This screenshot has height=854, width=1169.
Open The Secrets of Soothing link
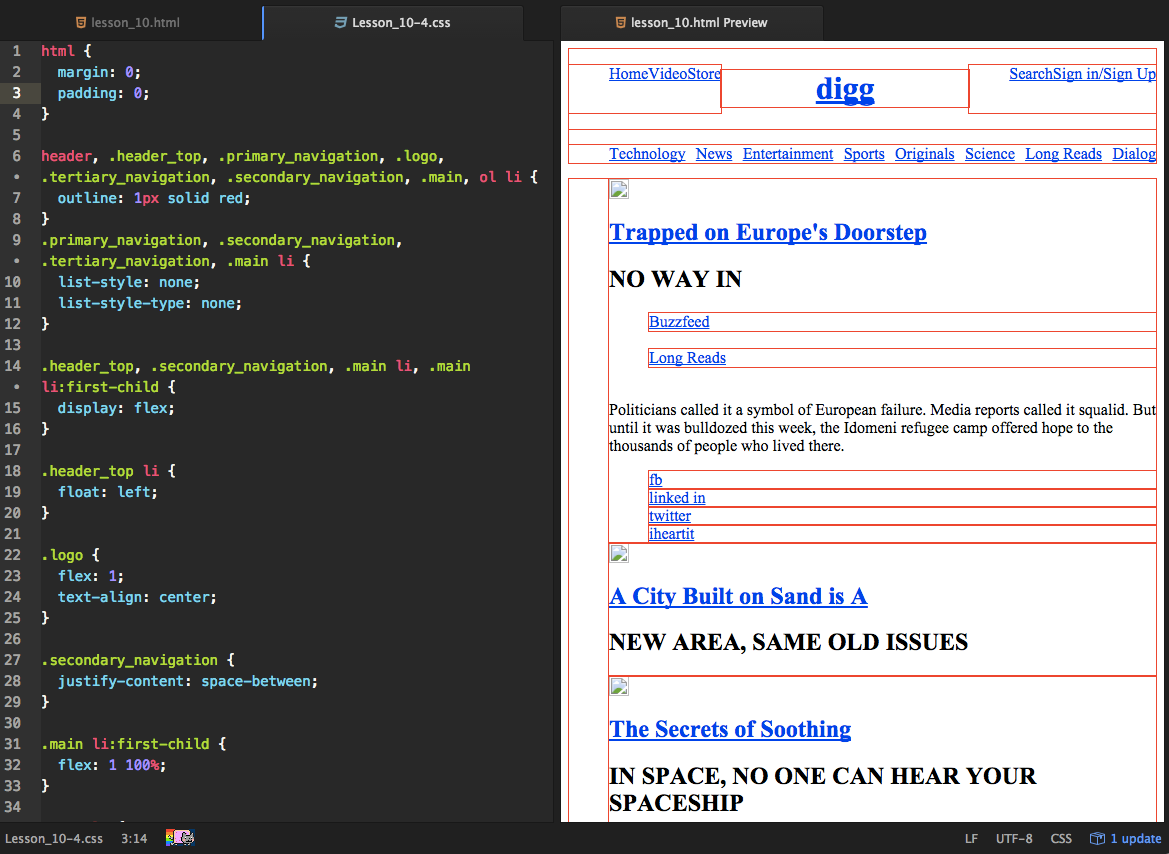[x=730, y=729]
